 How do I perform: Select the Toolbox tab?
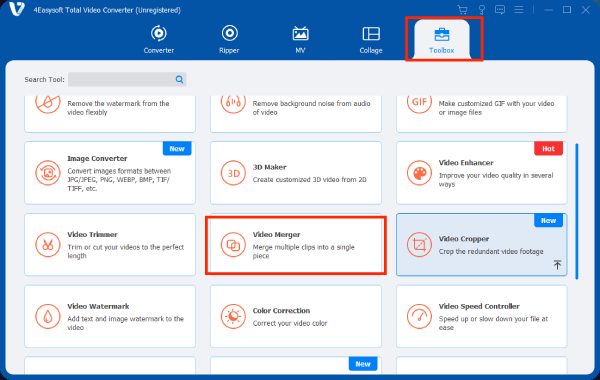(x=442, y=39)
